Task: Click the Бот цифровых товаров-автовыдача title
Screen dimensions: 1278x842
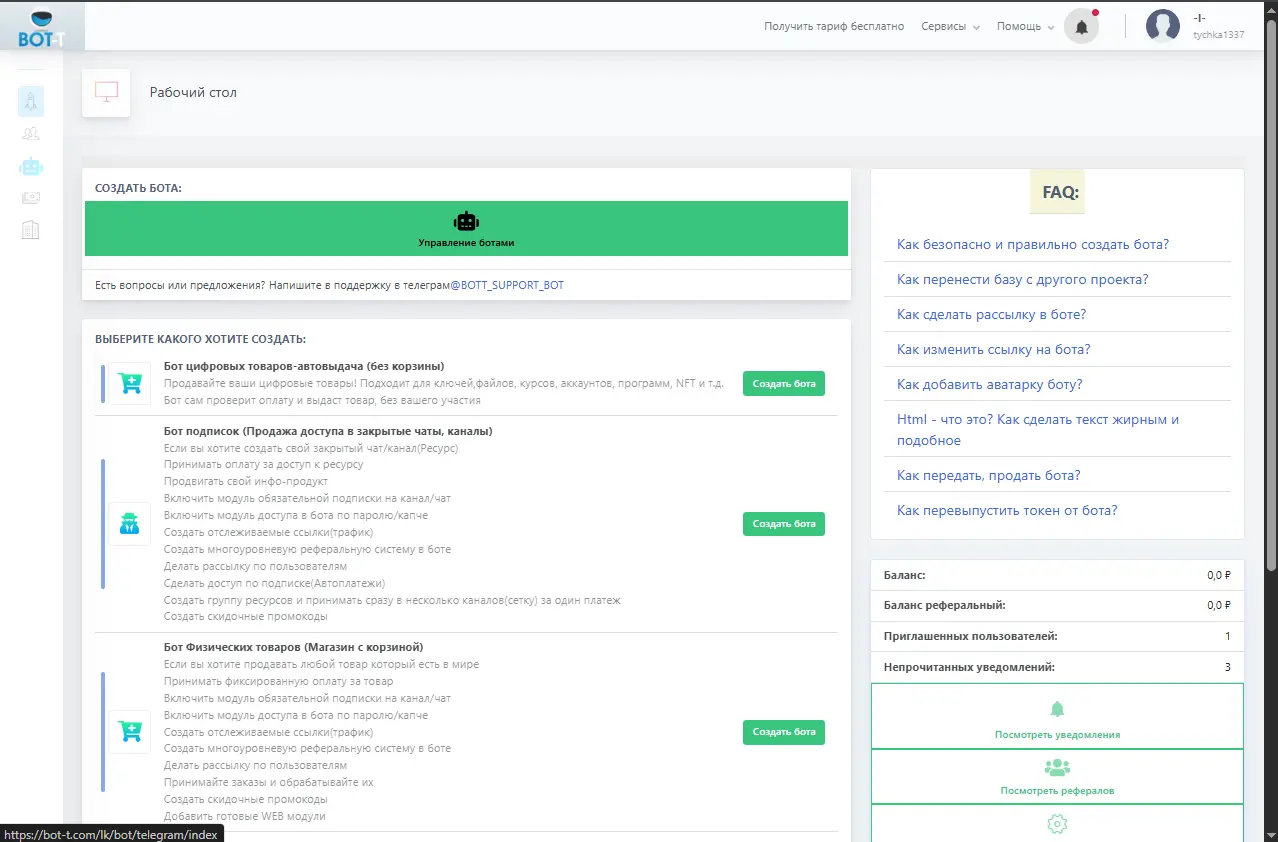Action: coord(304,366)
